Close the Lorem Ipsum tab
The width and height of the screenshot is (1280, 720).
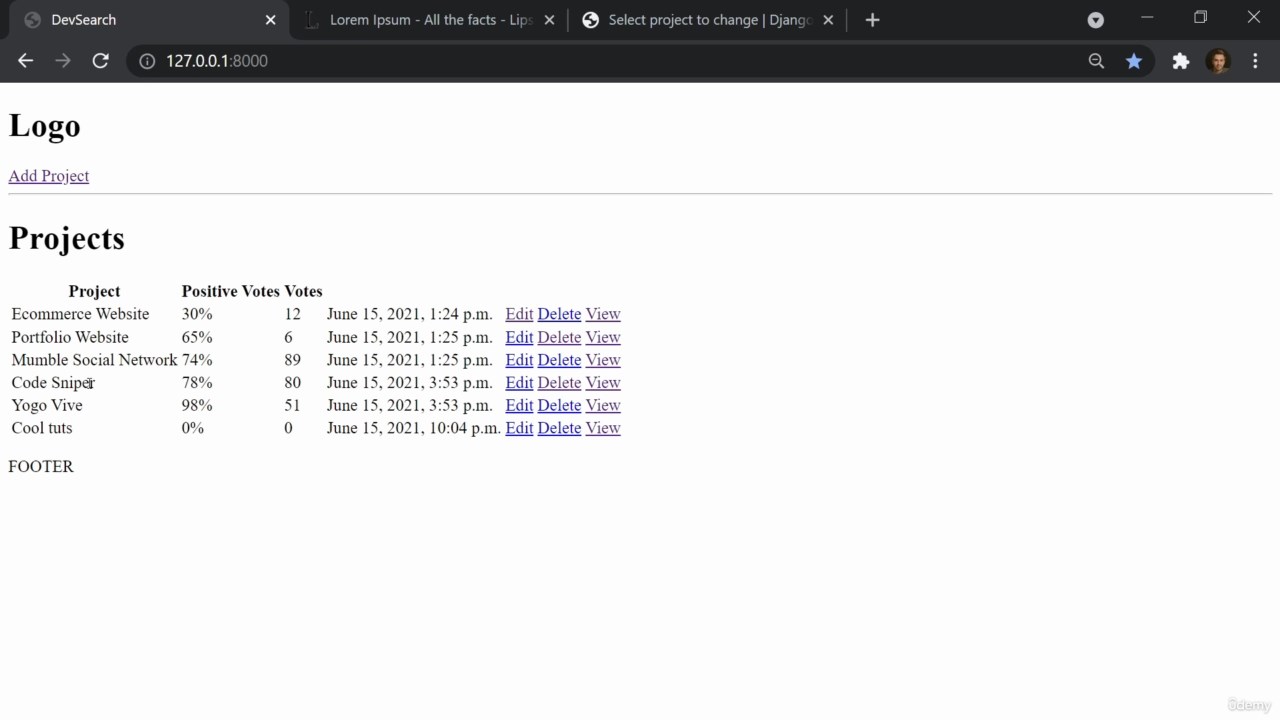tap(549, 20)
